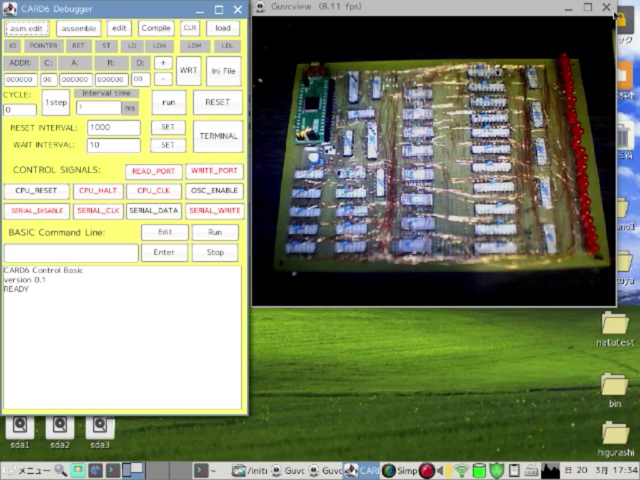Open the clipboard manager tray icon
Viewport: 640px width, 480px height.
[514, 471]
